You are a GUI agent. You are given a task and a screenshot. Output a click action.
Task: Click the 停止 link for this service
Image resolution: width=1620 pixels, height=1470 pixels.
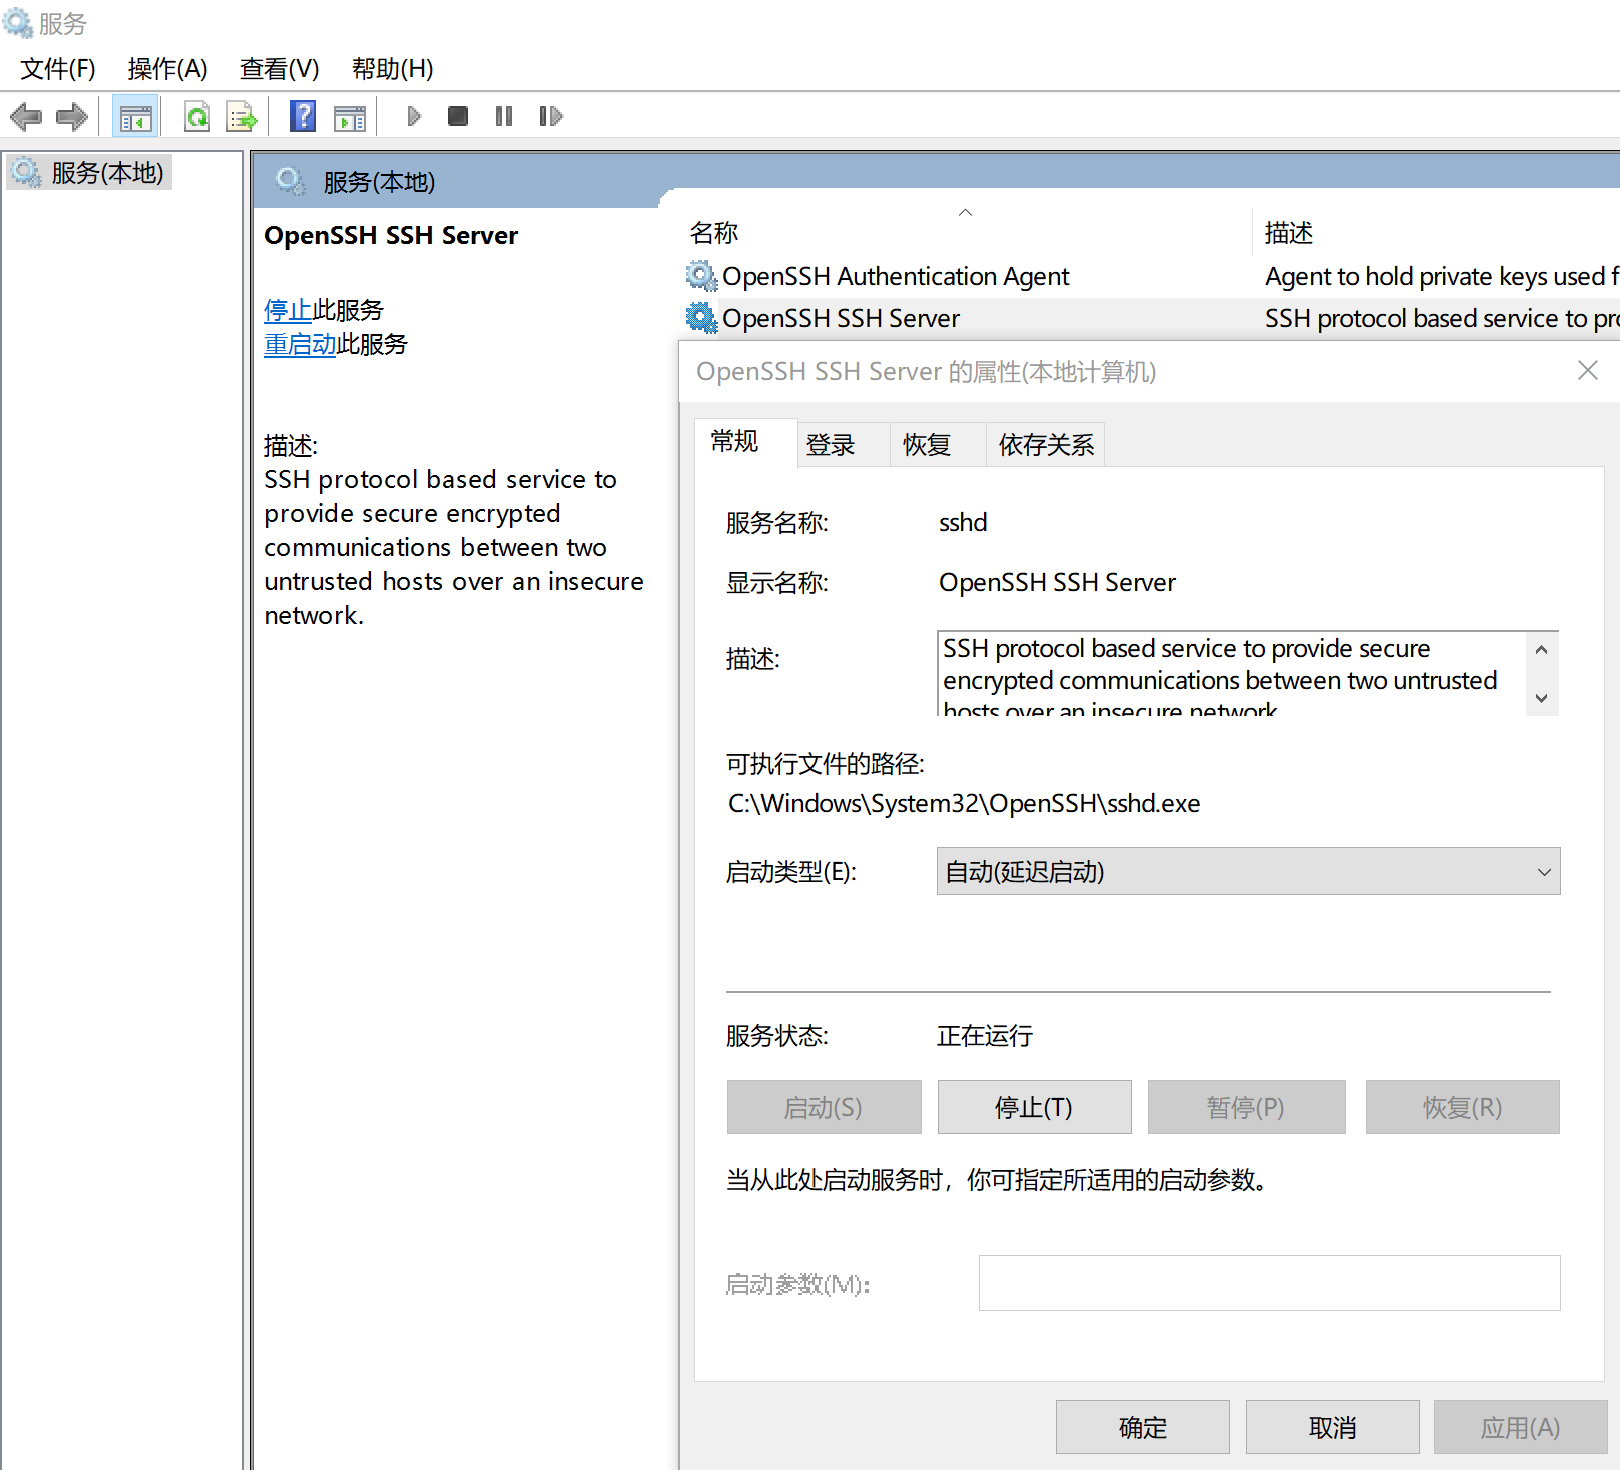pyautogui.click(x=288, y=311)
